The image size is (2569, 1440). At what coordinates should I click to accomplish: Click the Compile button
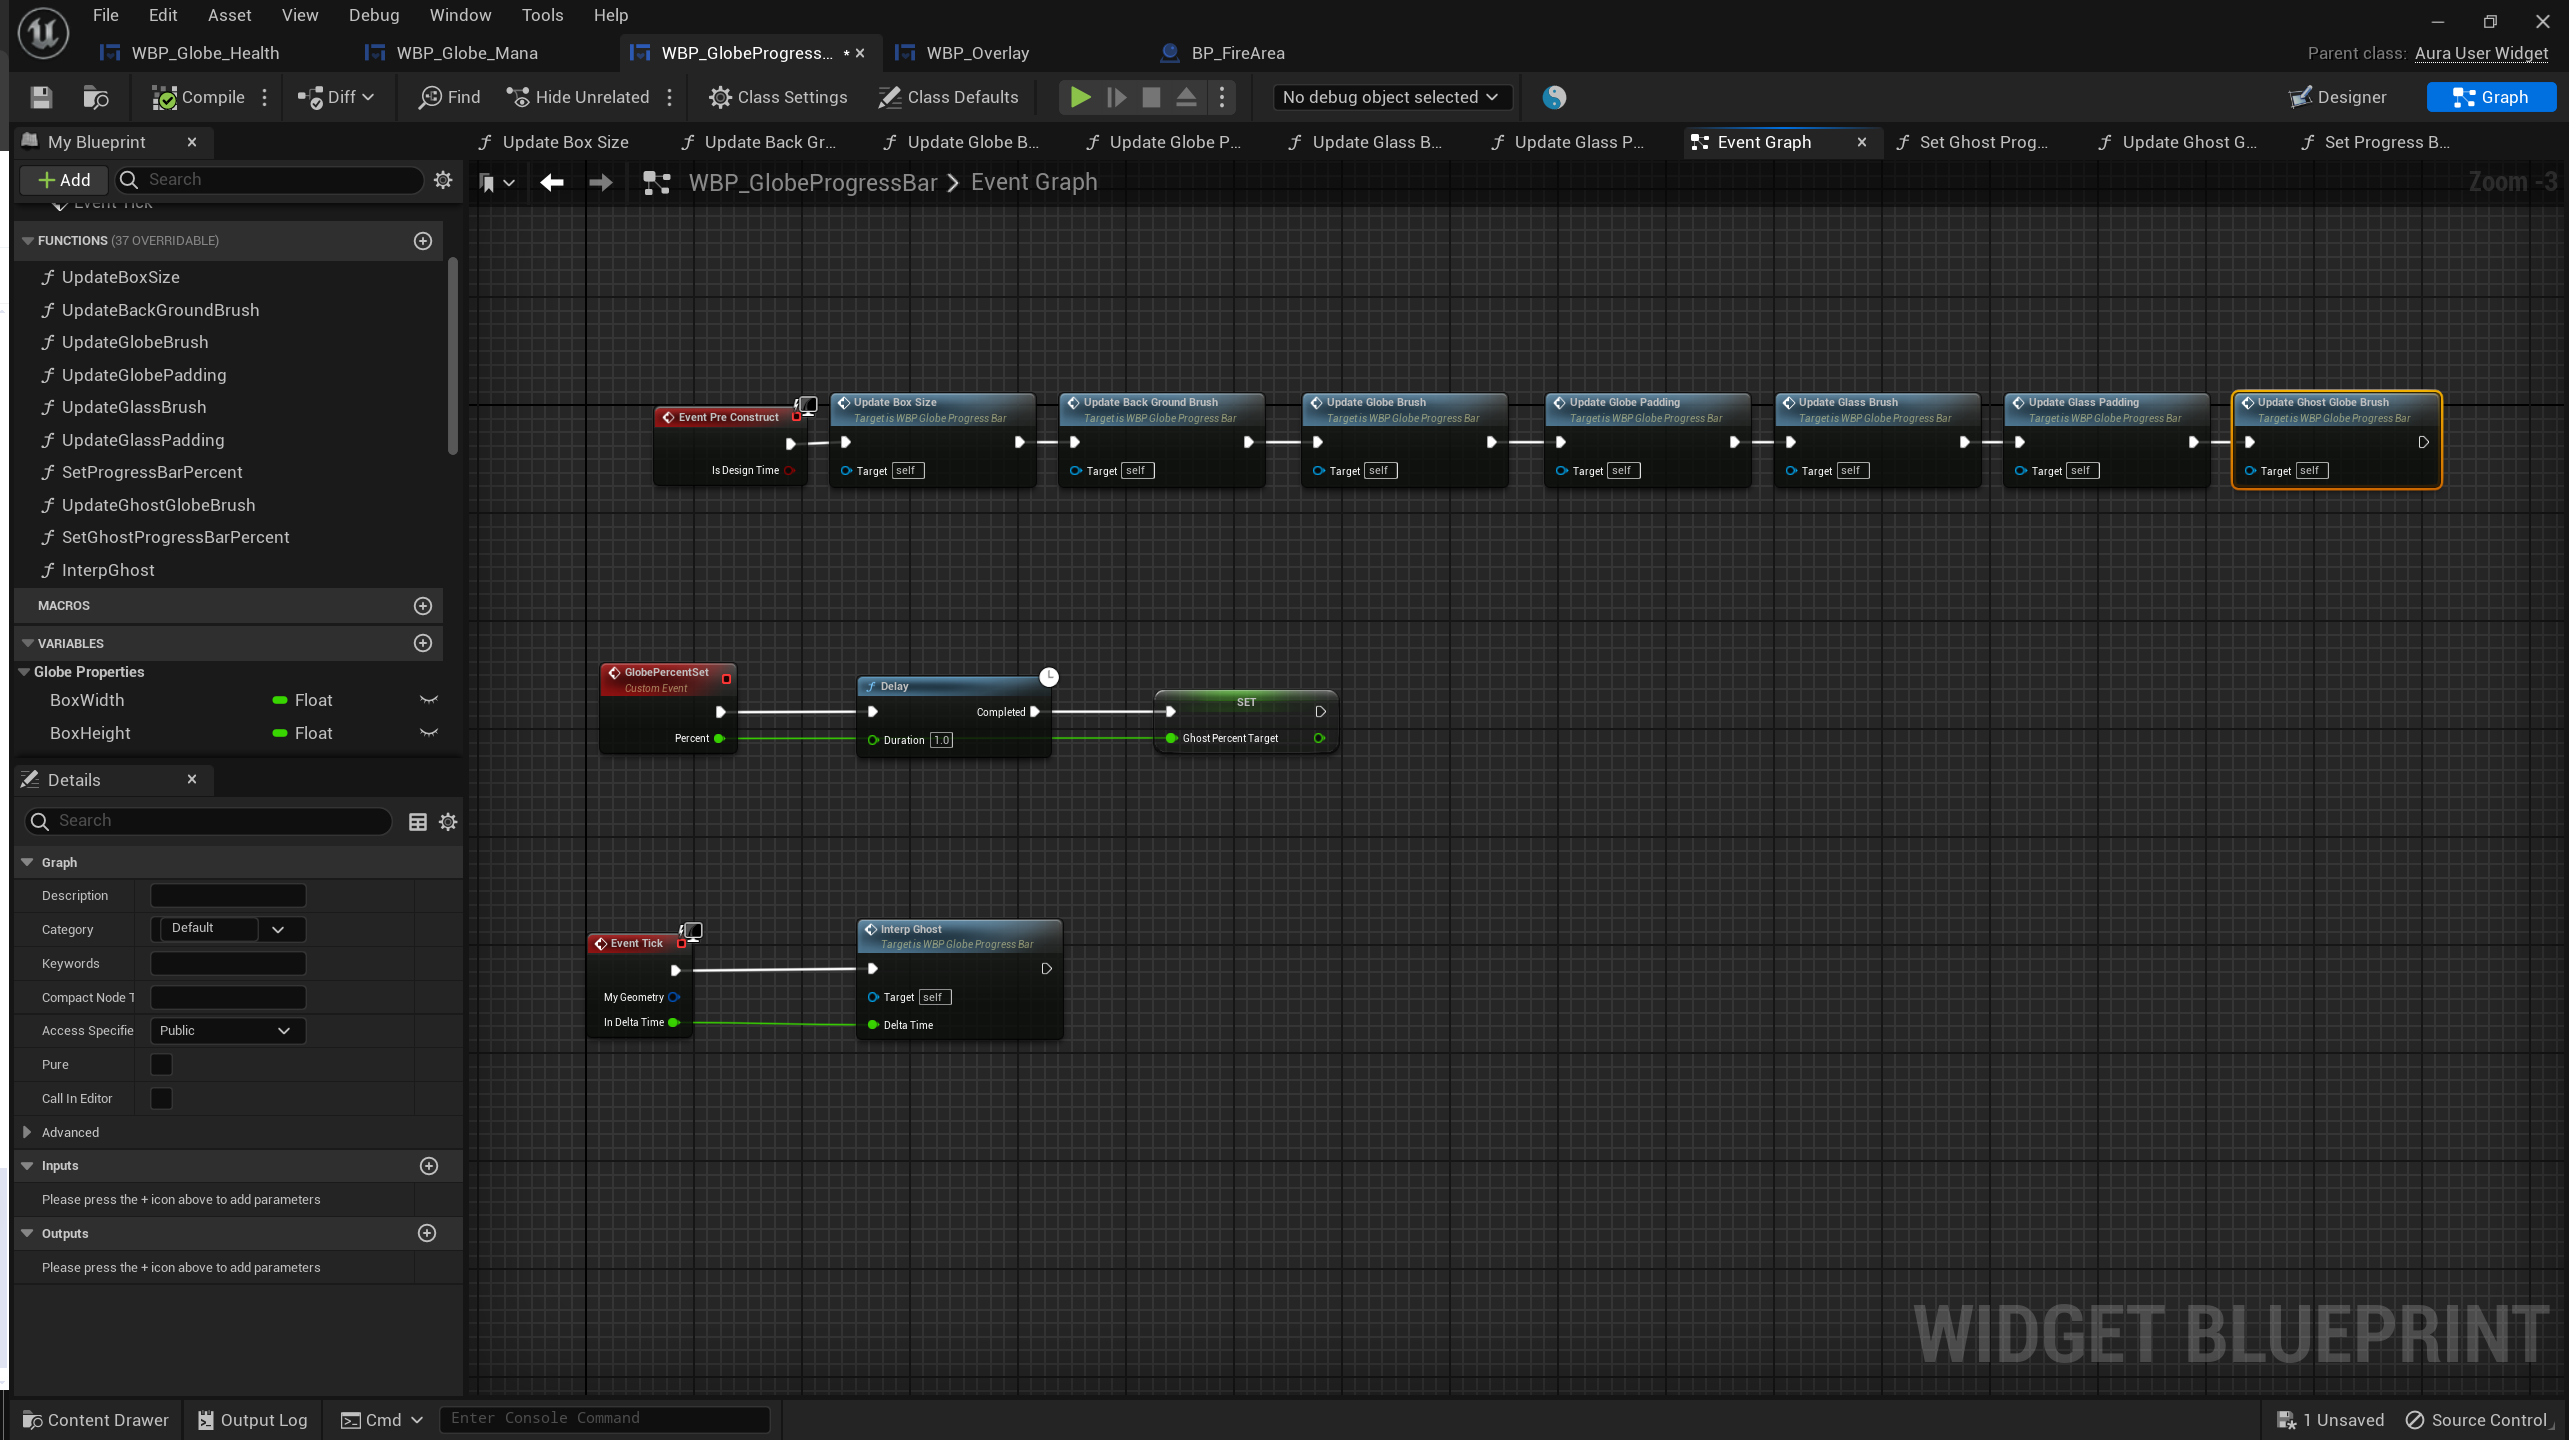(199, 97)
